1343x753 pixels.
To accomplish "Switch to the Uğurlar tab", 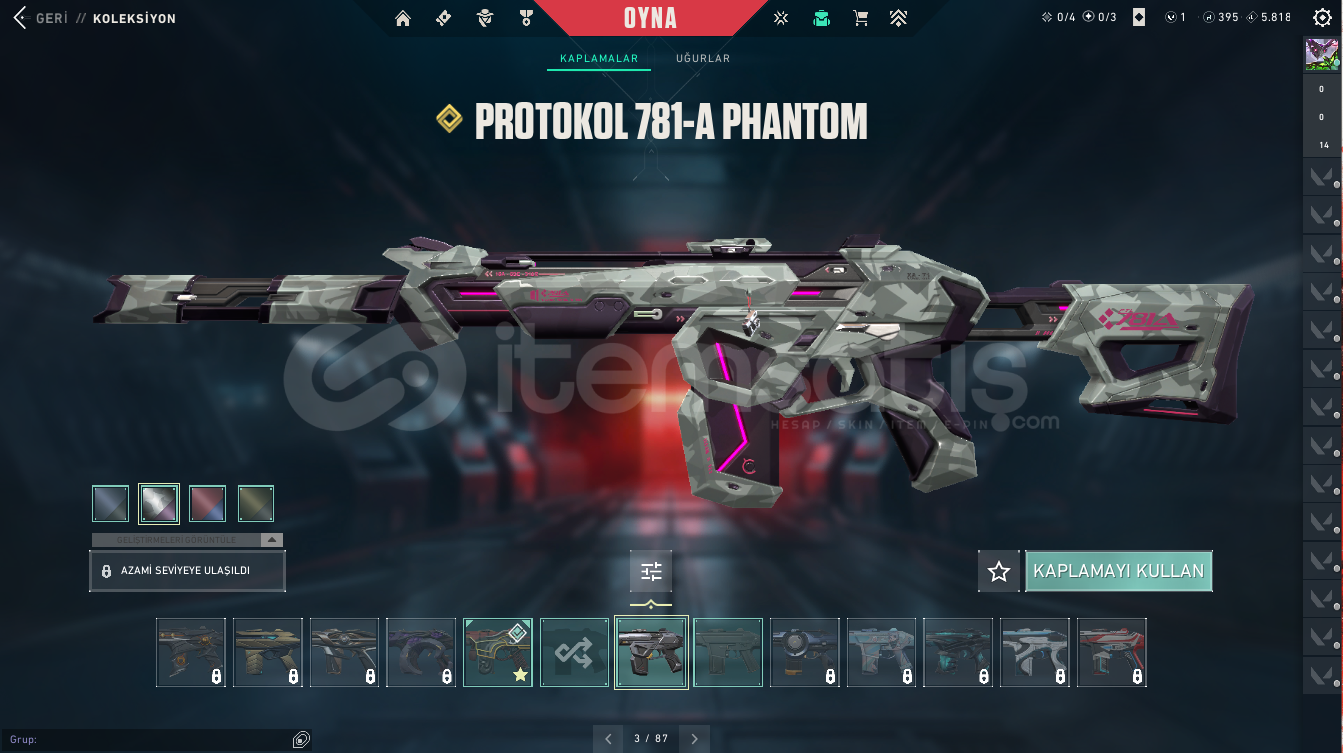I will [703, 58].
